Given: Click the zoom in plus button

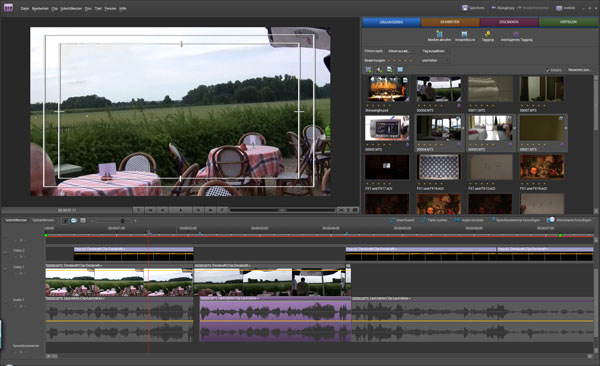Looking at the screenshot, I should pyautogui.click(x=135, y=221).
